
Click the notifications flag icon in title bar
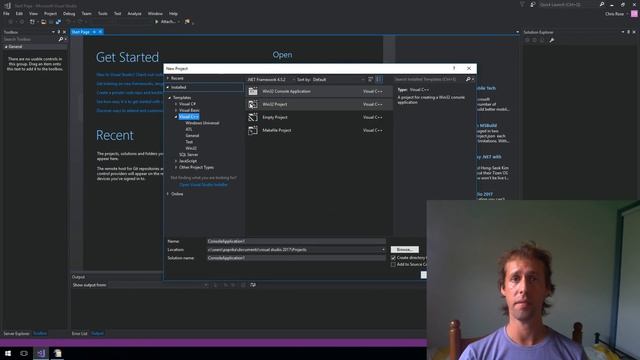pos(522,4)
